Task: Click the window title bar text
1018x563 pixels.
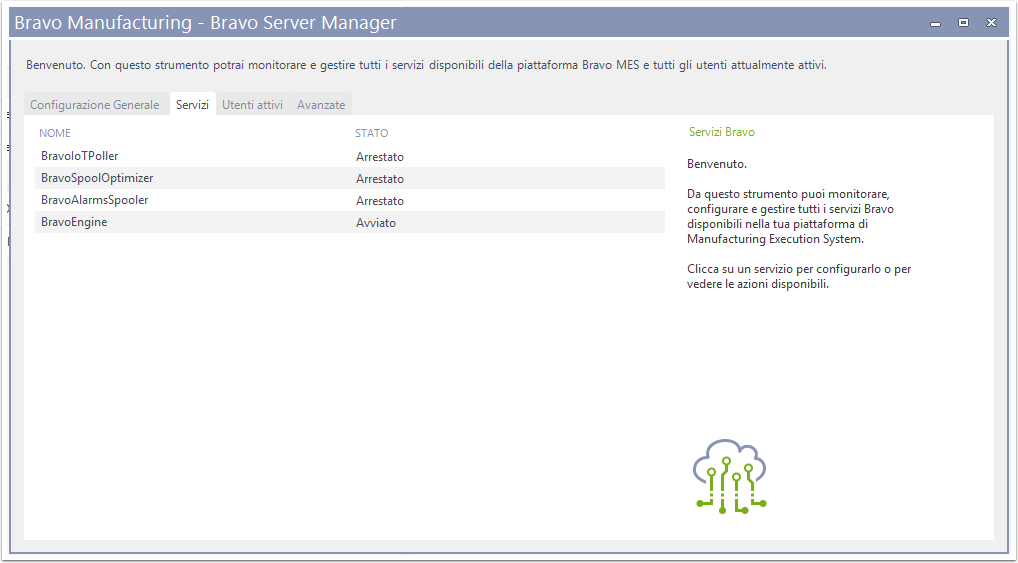Action: (205, 23)
